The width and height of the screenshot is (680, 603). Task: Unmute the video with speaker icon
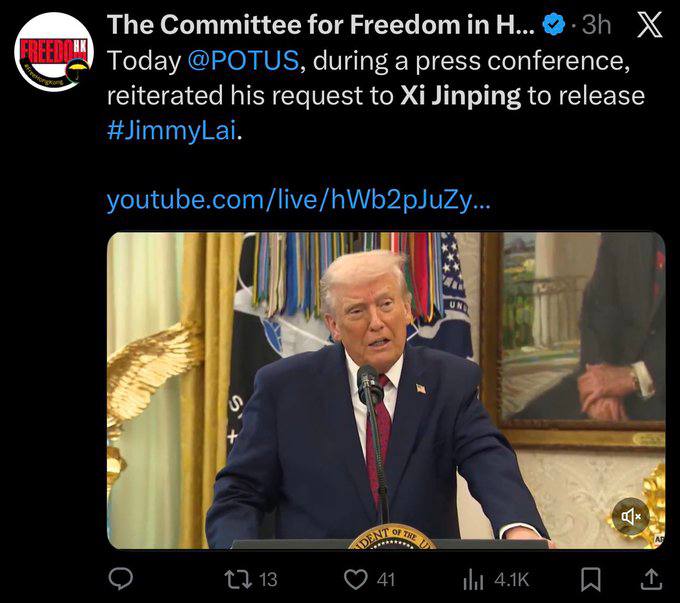[631, 516]
